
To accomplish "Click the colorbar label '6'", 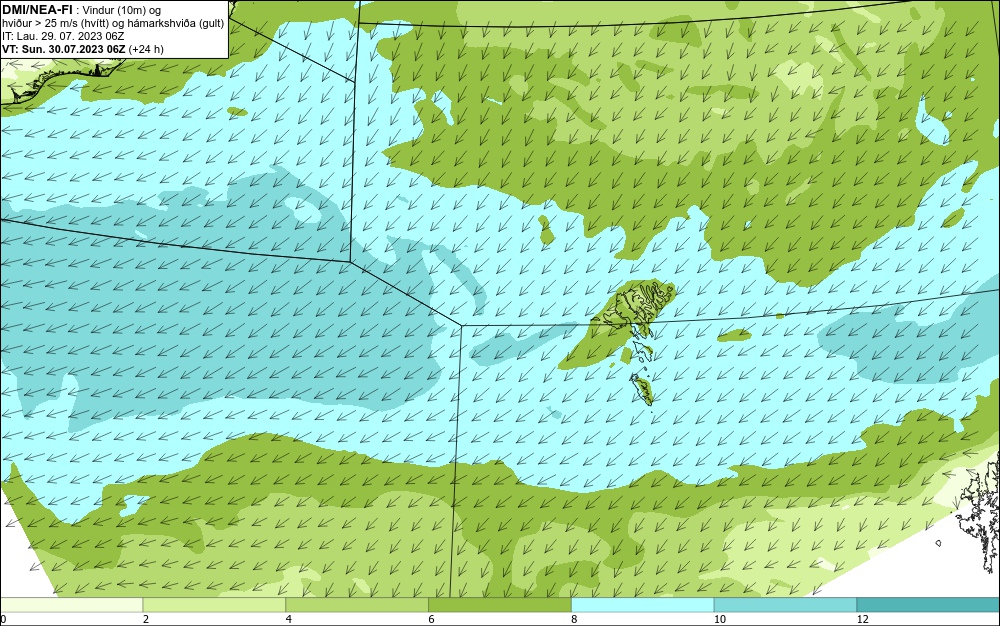I will [431, 619].
